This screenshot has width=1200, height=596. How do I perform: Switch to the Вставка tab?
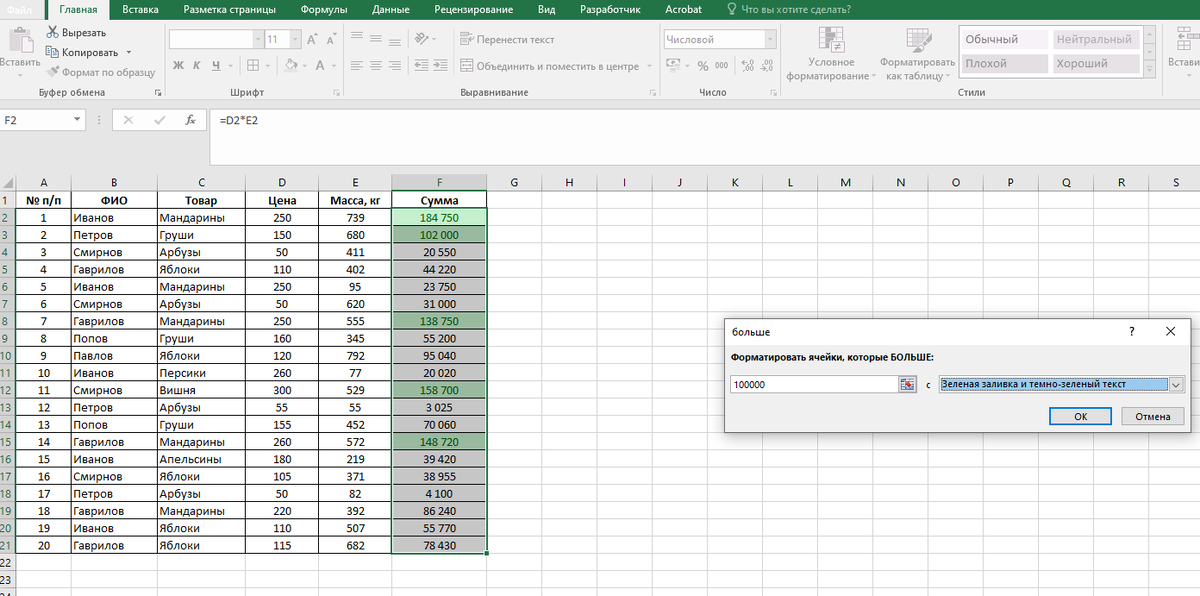point(140,9)
